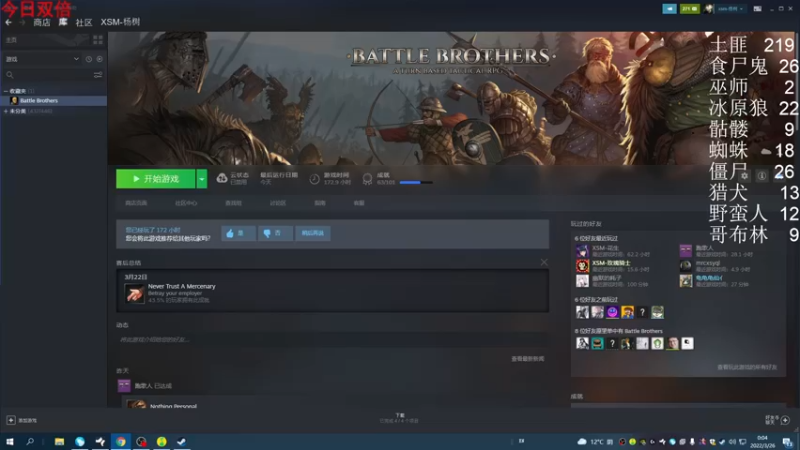
Task: Open the white square wishlist friend avatar
Action: (687, 343)
